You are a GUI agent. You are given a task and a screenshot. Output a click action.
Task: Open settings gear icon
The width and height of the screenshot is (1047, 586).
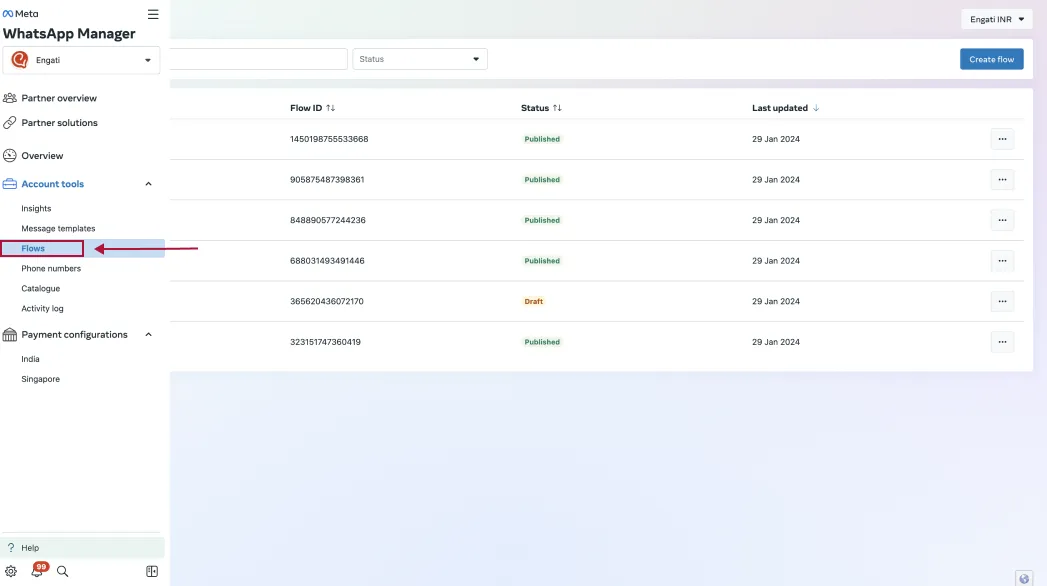point(11,571)
